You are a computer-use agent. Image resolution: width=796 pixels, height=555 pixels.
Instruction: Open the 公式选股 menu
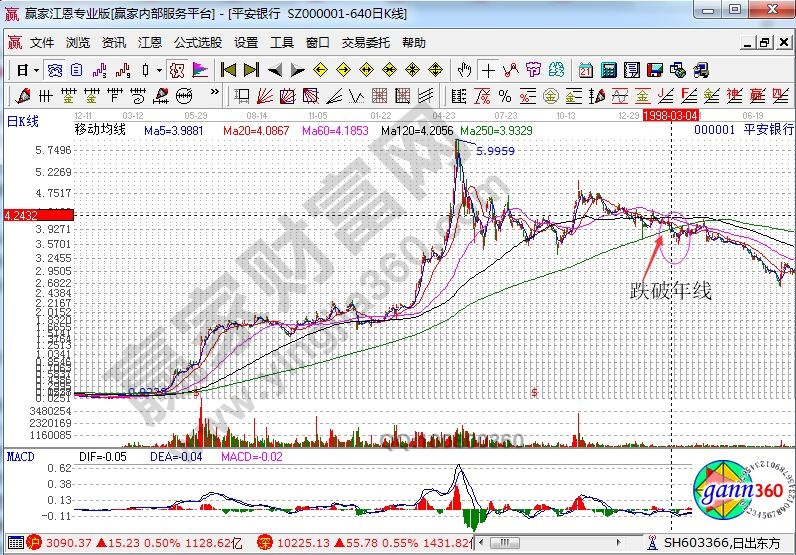tap(198, 43)
